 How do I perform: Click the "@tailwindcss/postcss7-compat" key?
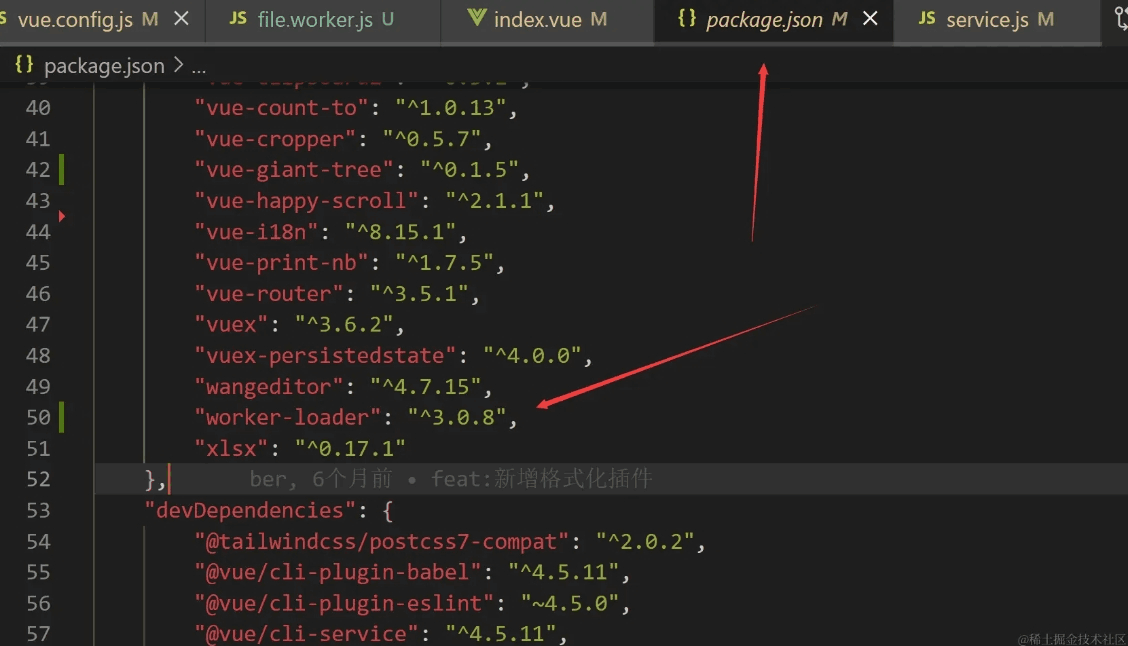pyautogui.click(x=382, y=541)
